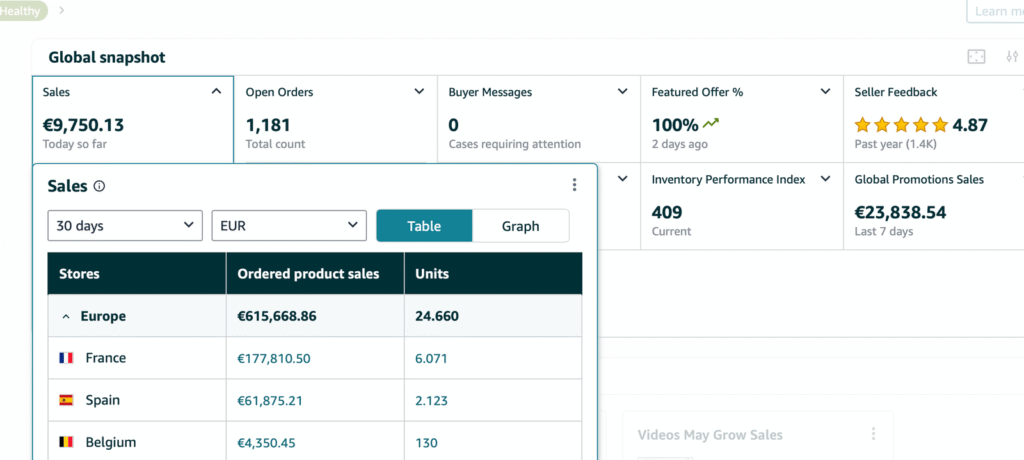Click the Seller Feedback star rating
The image size is (1024, 460).
coord(900,125)
